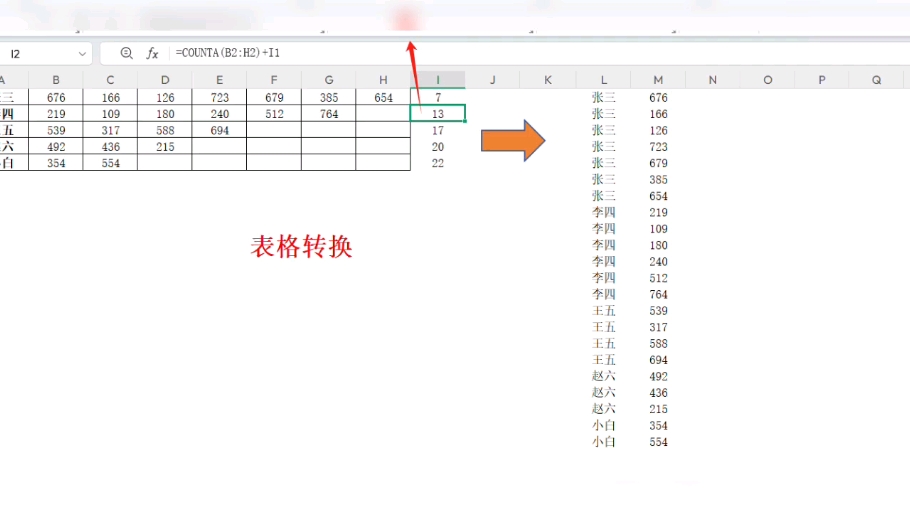
Task: Open the insert function fx button
Action: tap(152, 53)
